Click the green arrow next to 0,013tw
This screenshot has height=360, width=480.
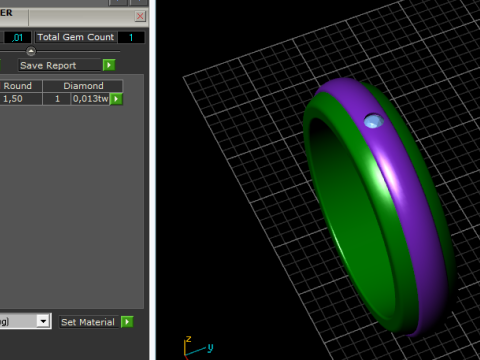tap(116, 99)
